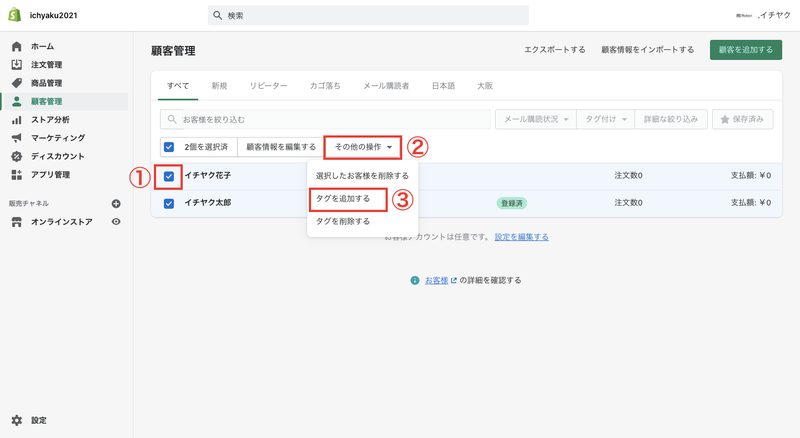This screenshot has width=800, height=438.
Task: Switch to the すべて tab
Action: pyautogui.click(x=178, y=86)
